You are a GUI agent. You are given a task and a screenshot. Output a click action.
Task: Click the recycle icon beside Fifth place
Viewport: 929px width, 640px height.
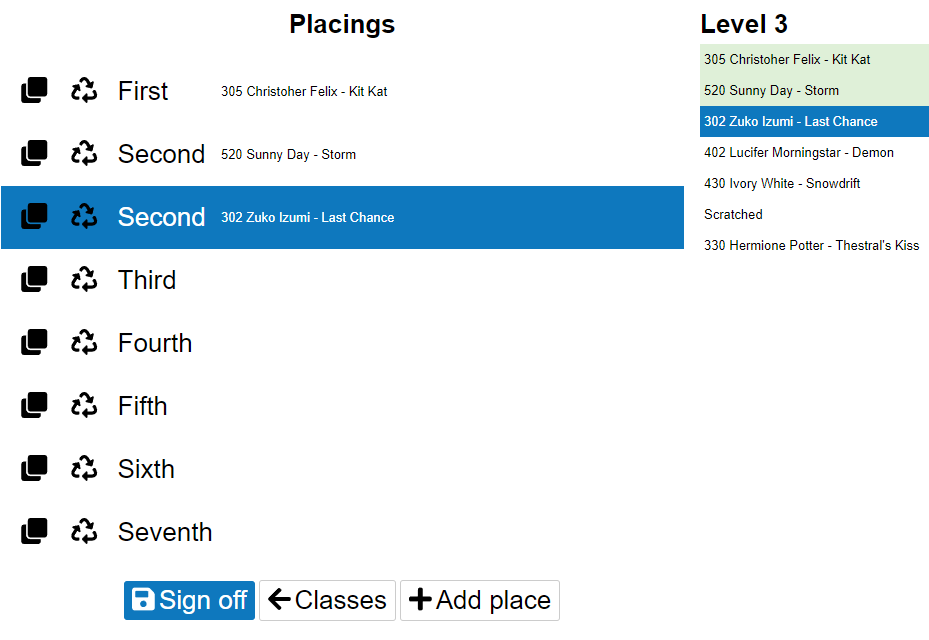point(84,406)
